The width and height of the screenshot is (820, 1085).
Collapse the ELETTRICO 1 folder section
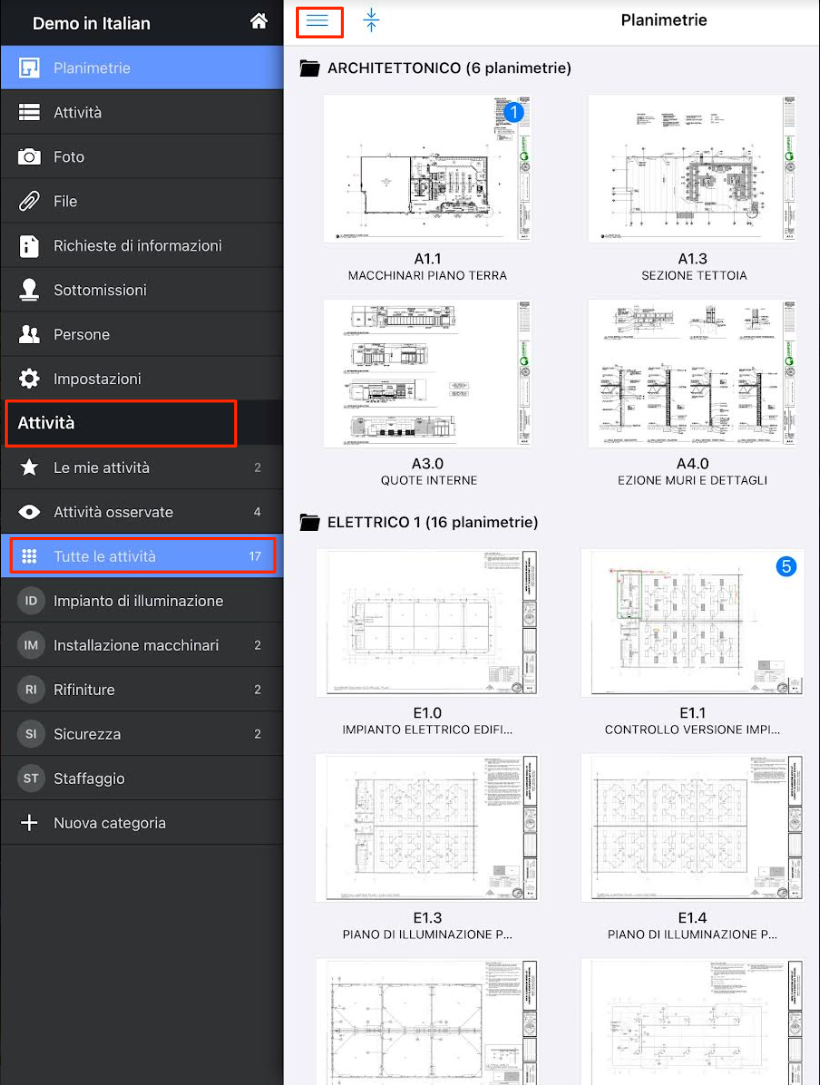310,522
